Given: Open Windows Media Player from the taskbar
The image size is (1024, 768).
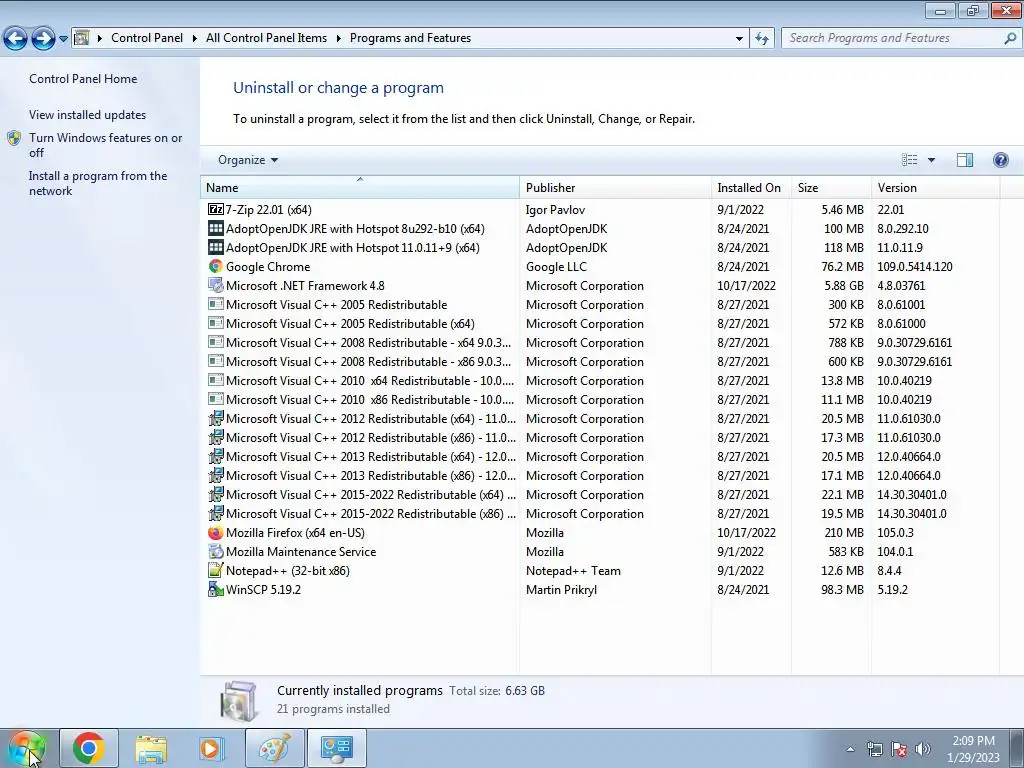Looking at the screenshot, I should tap(211, 748).
